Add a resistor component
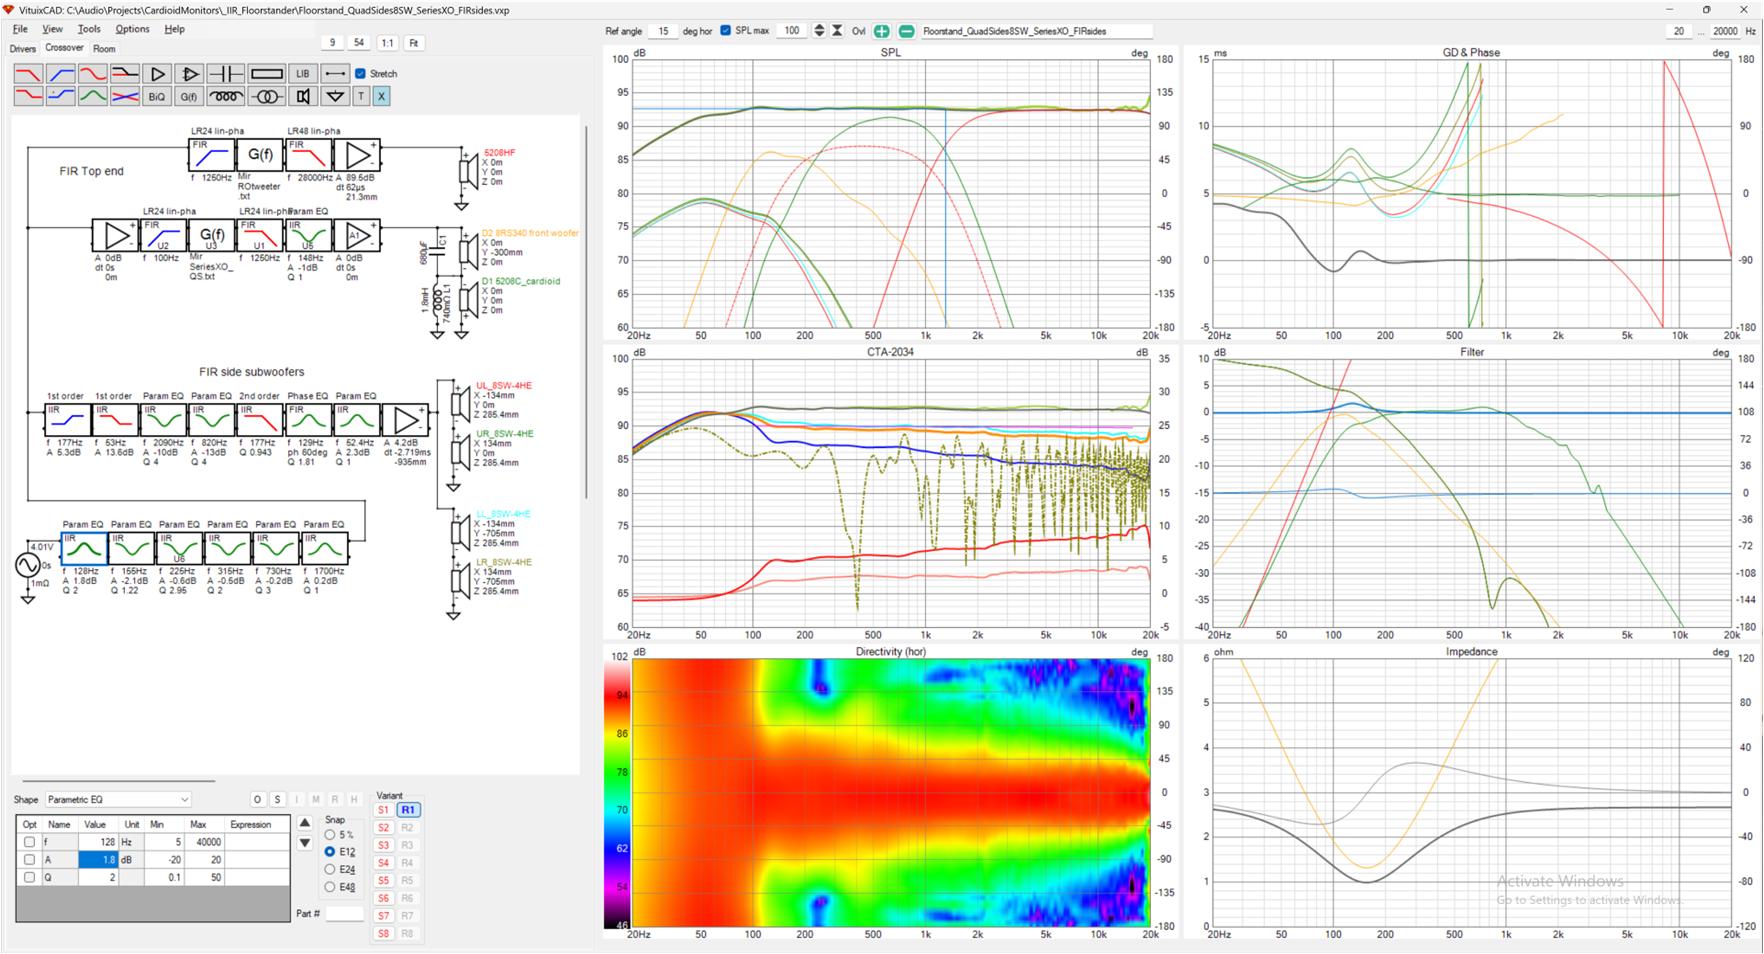 267,74
